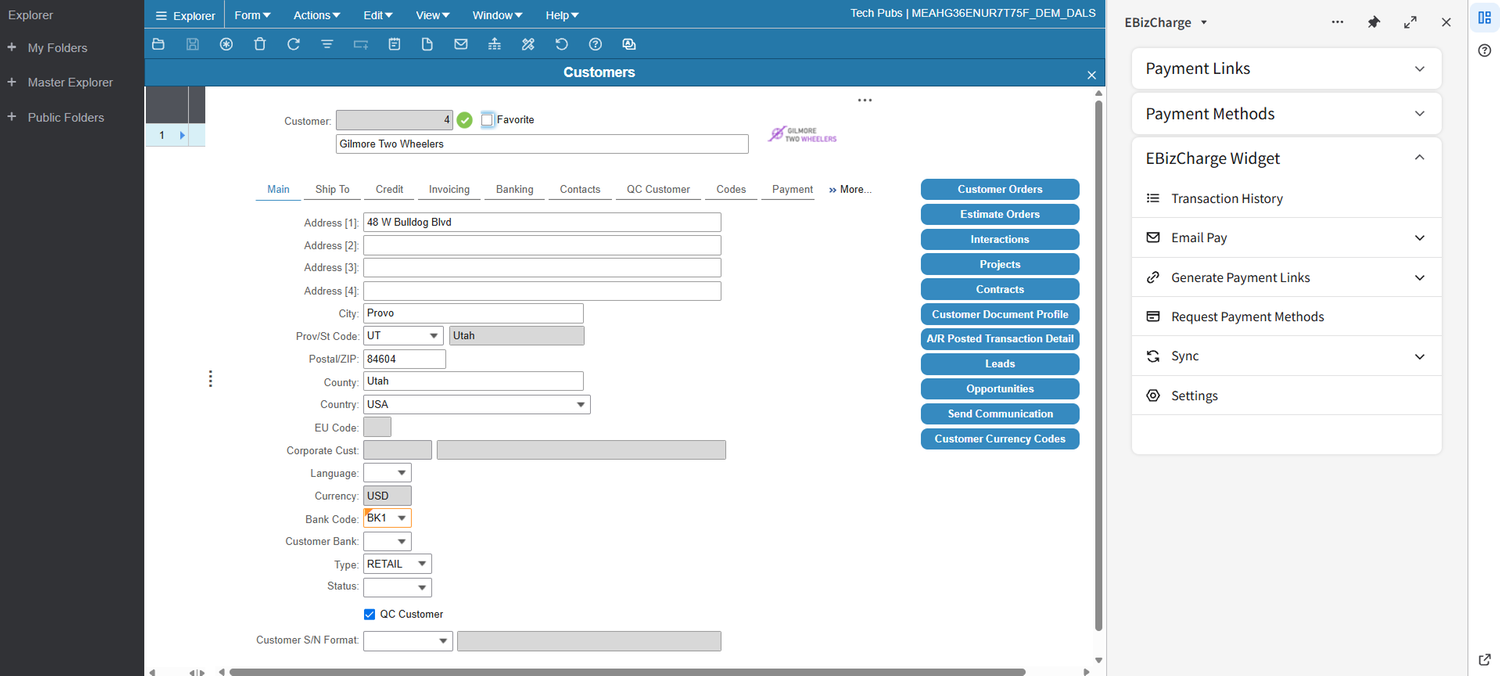Click the green customer validated checkmark

pos(464,120)
